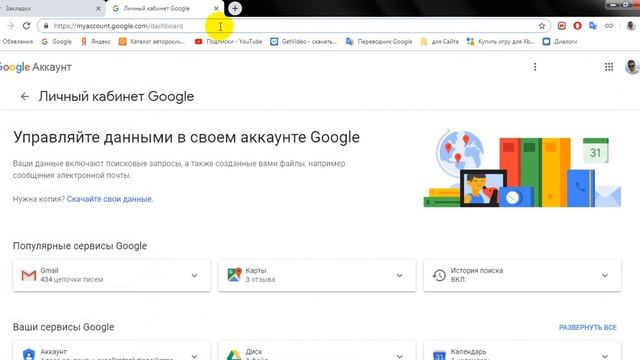Image resolution: width=640 pixels, height=360 pixels.
Task: Open a new browser tab
Action: pos(235,8)
